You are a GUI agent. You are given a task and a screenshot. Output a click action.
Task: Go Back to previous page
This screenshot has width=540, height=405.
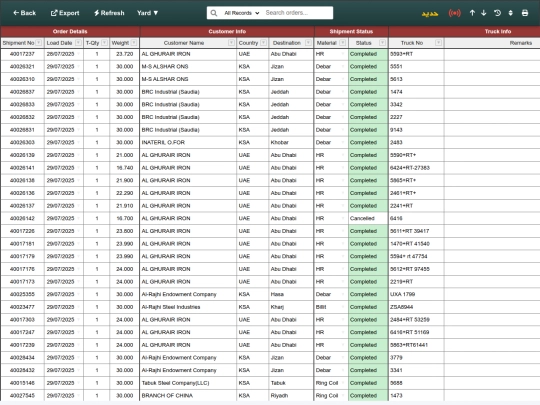[24, 13]
